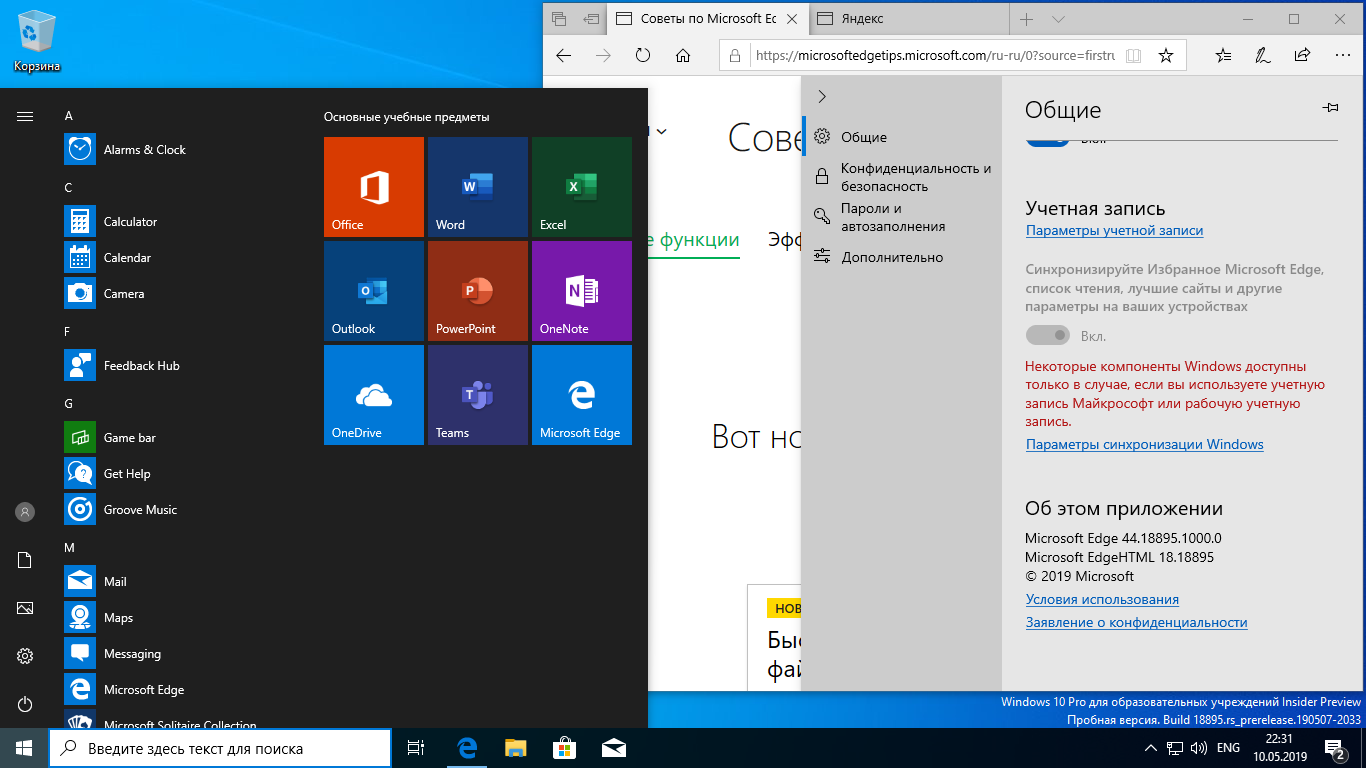This screenshot has width=1366, height=768.
Task: Expand the Start menu hamburger
Action: click(x=25, y=116)
